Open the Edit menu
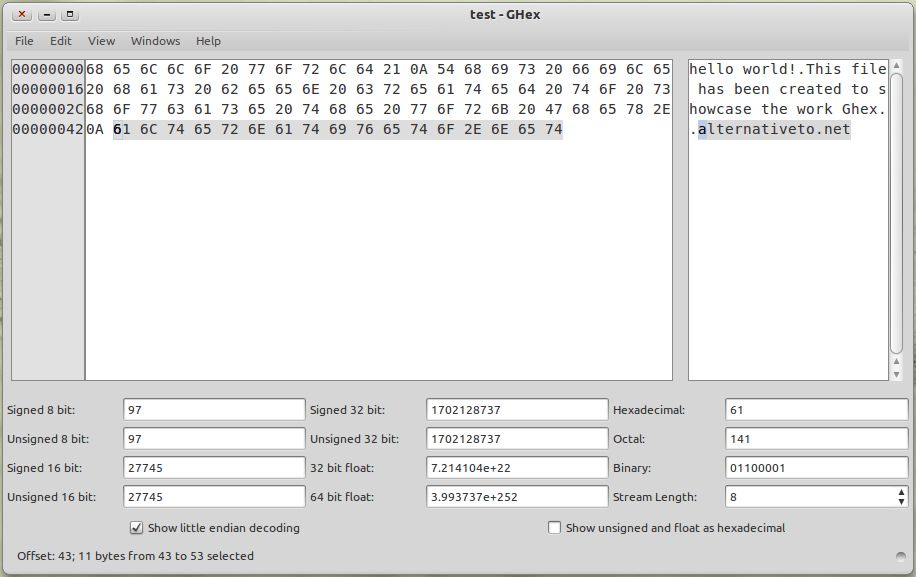The width and height of the screenshot is (916, 577). pyautogui.click(x=61, y=41)
